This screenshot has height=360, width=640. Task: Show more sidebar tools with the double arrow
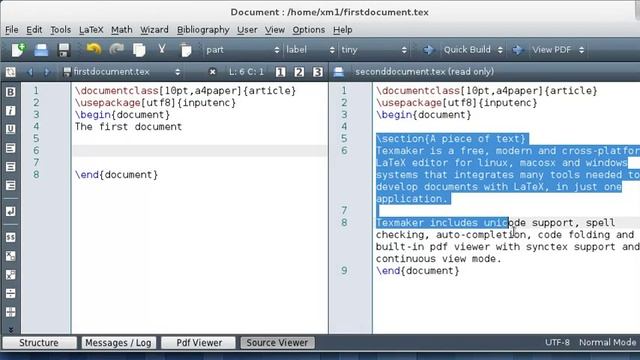[11, 329]
